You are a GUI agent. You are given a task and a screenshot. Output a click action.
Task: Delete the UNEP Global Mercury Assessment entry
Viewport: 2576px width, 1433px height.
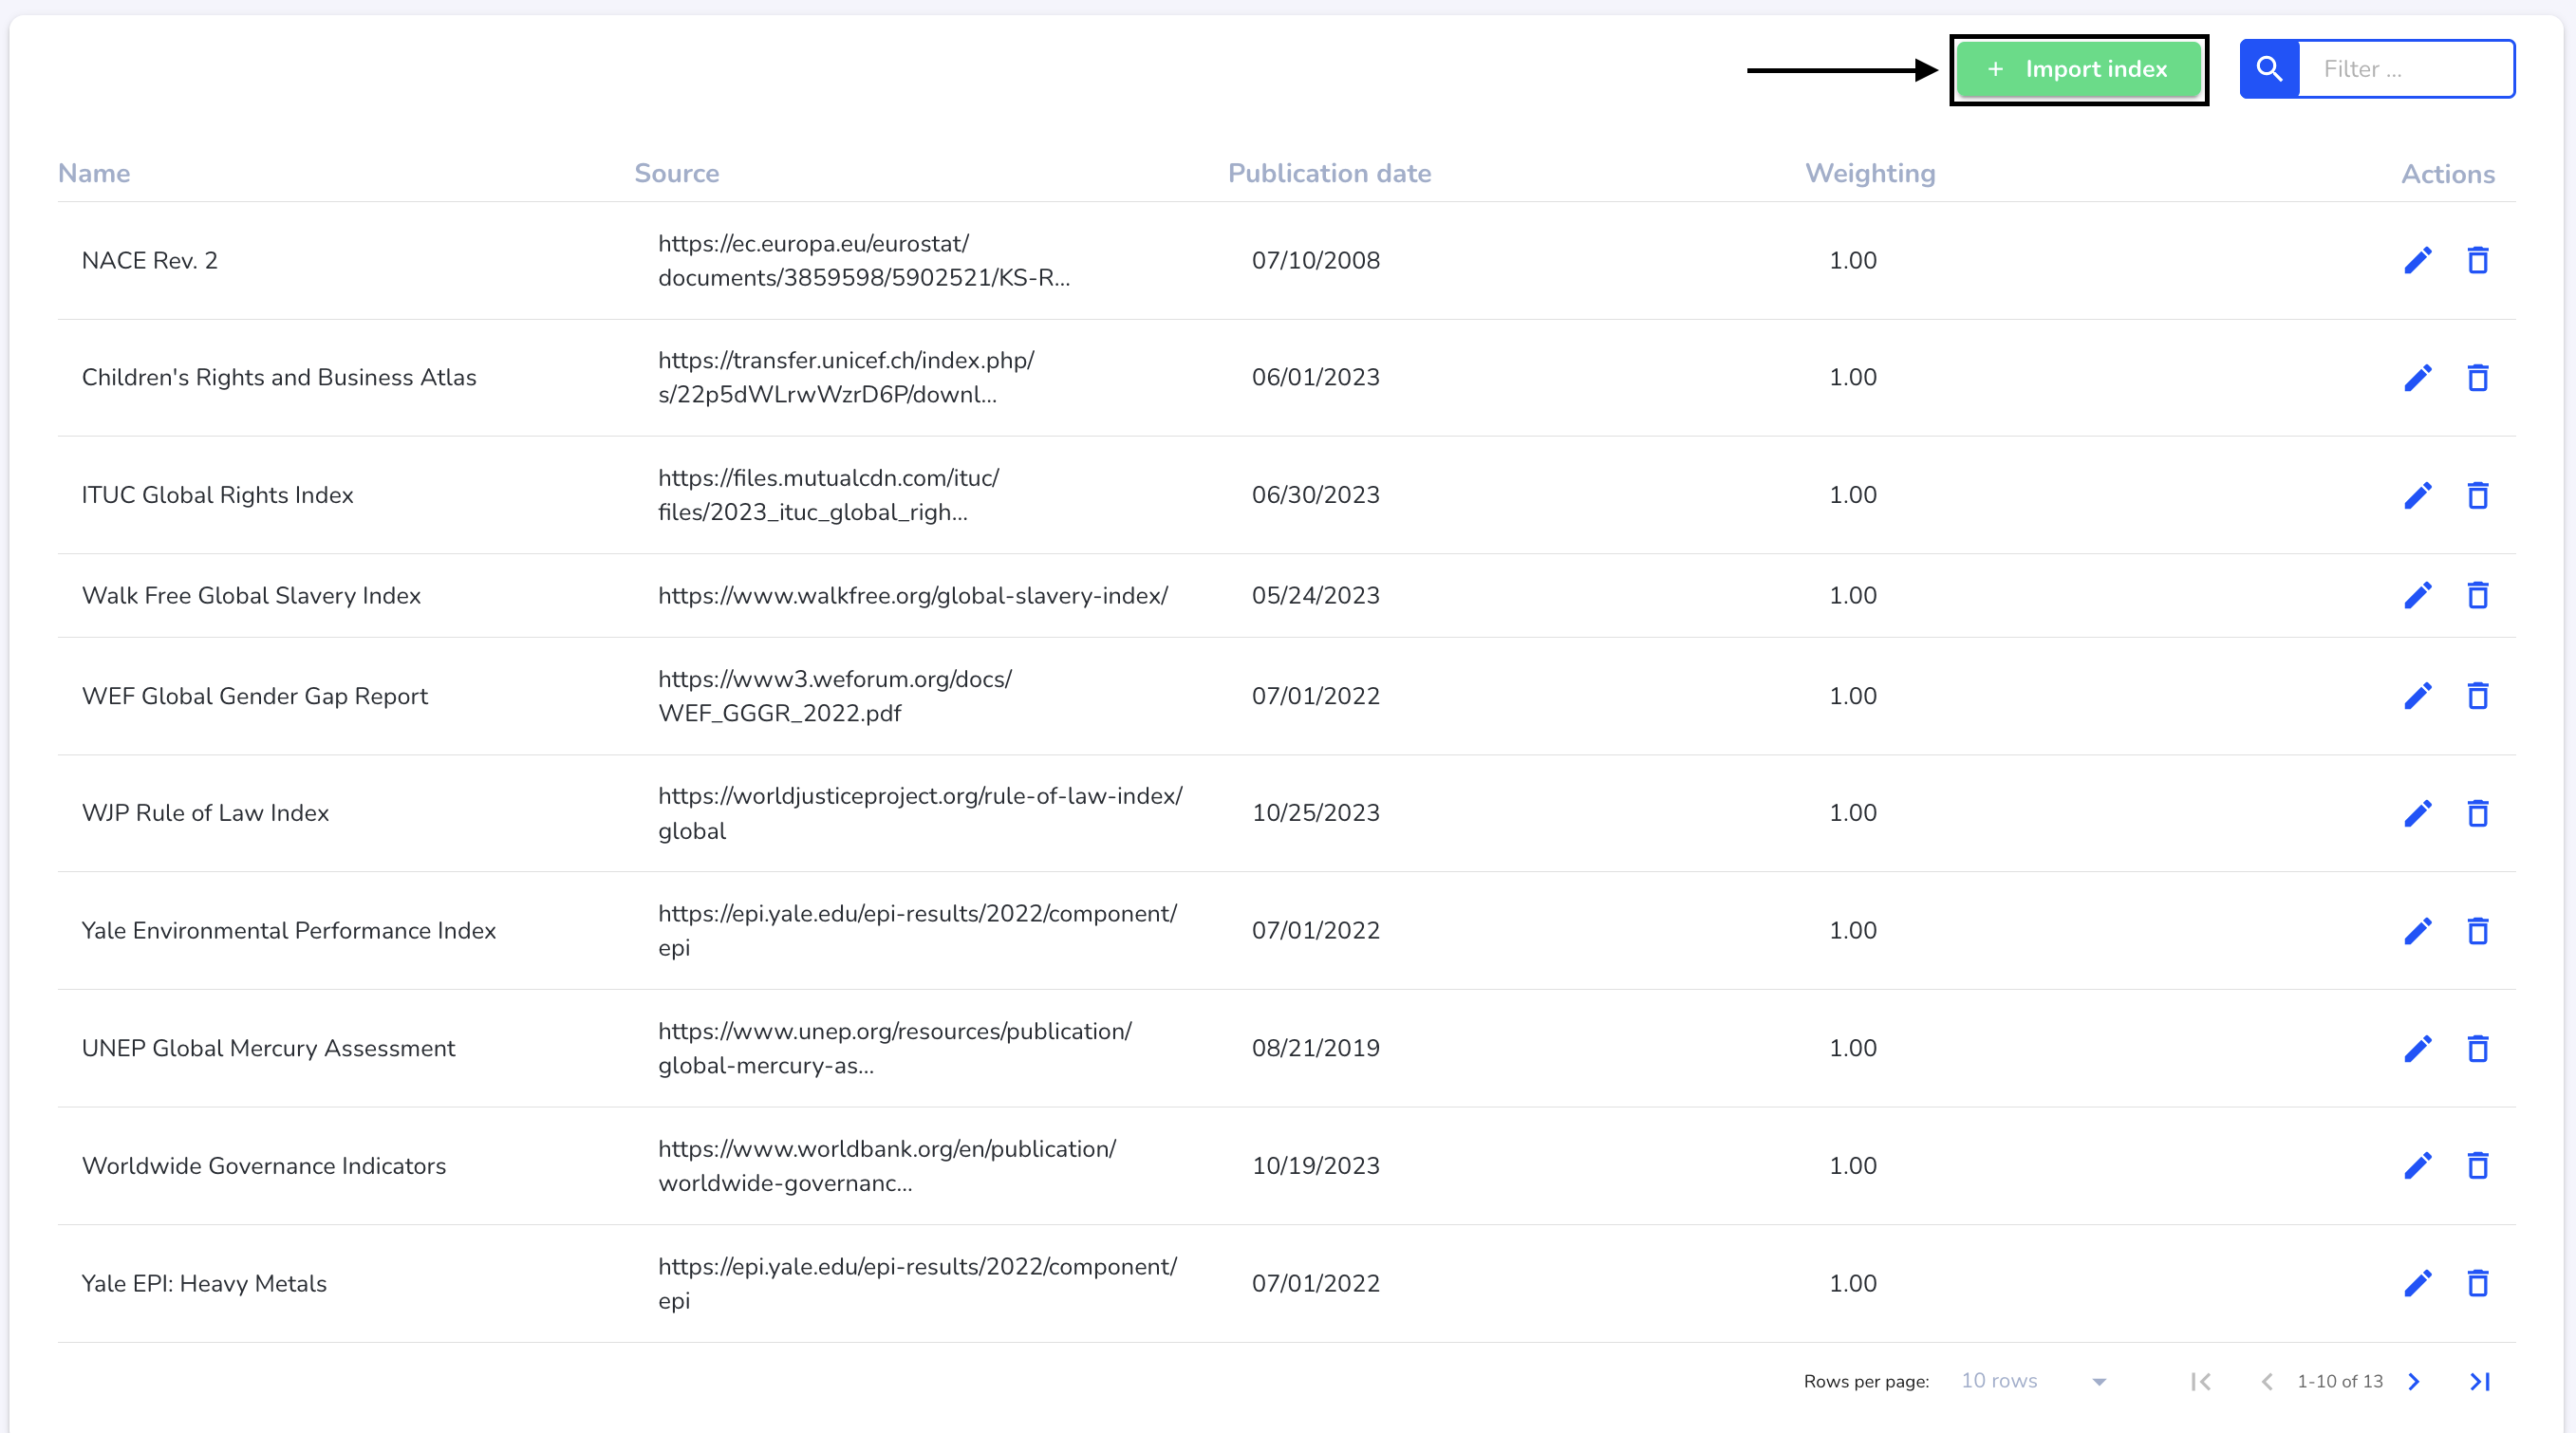[2477, 1048]
